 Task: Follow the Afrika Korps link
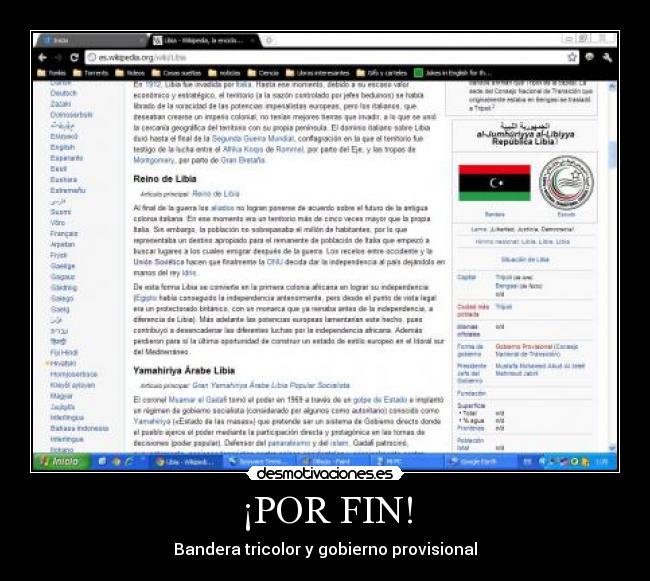243,149
